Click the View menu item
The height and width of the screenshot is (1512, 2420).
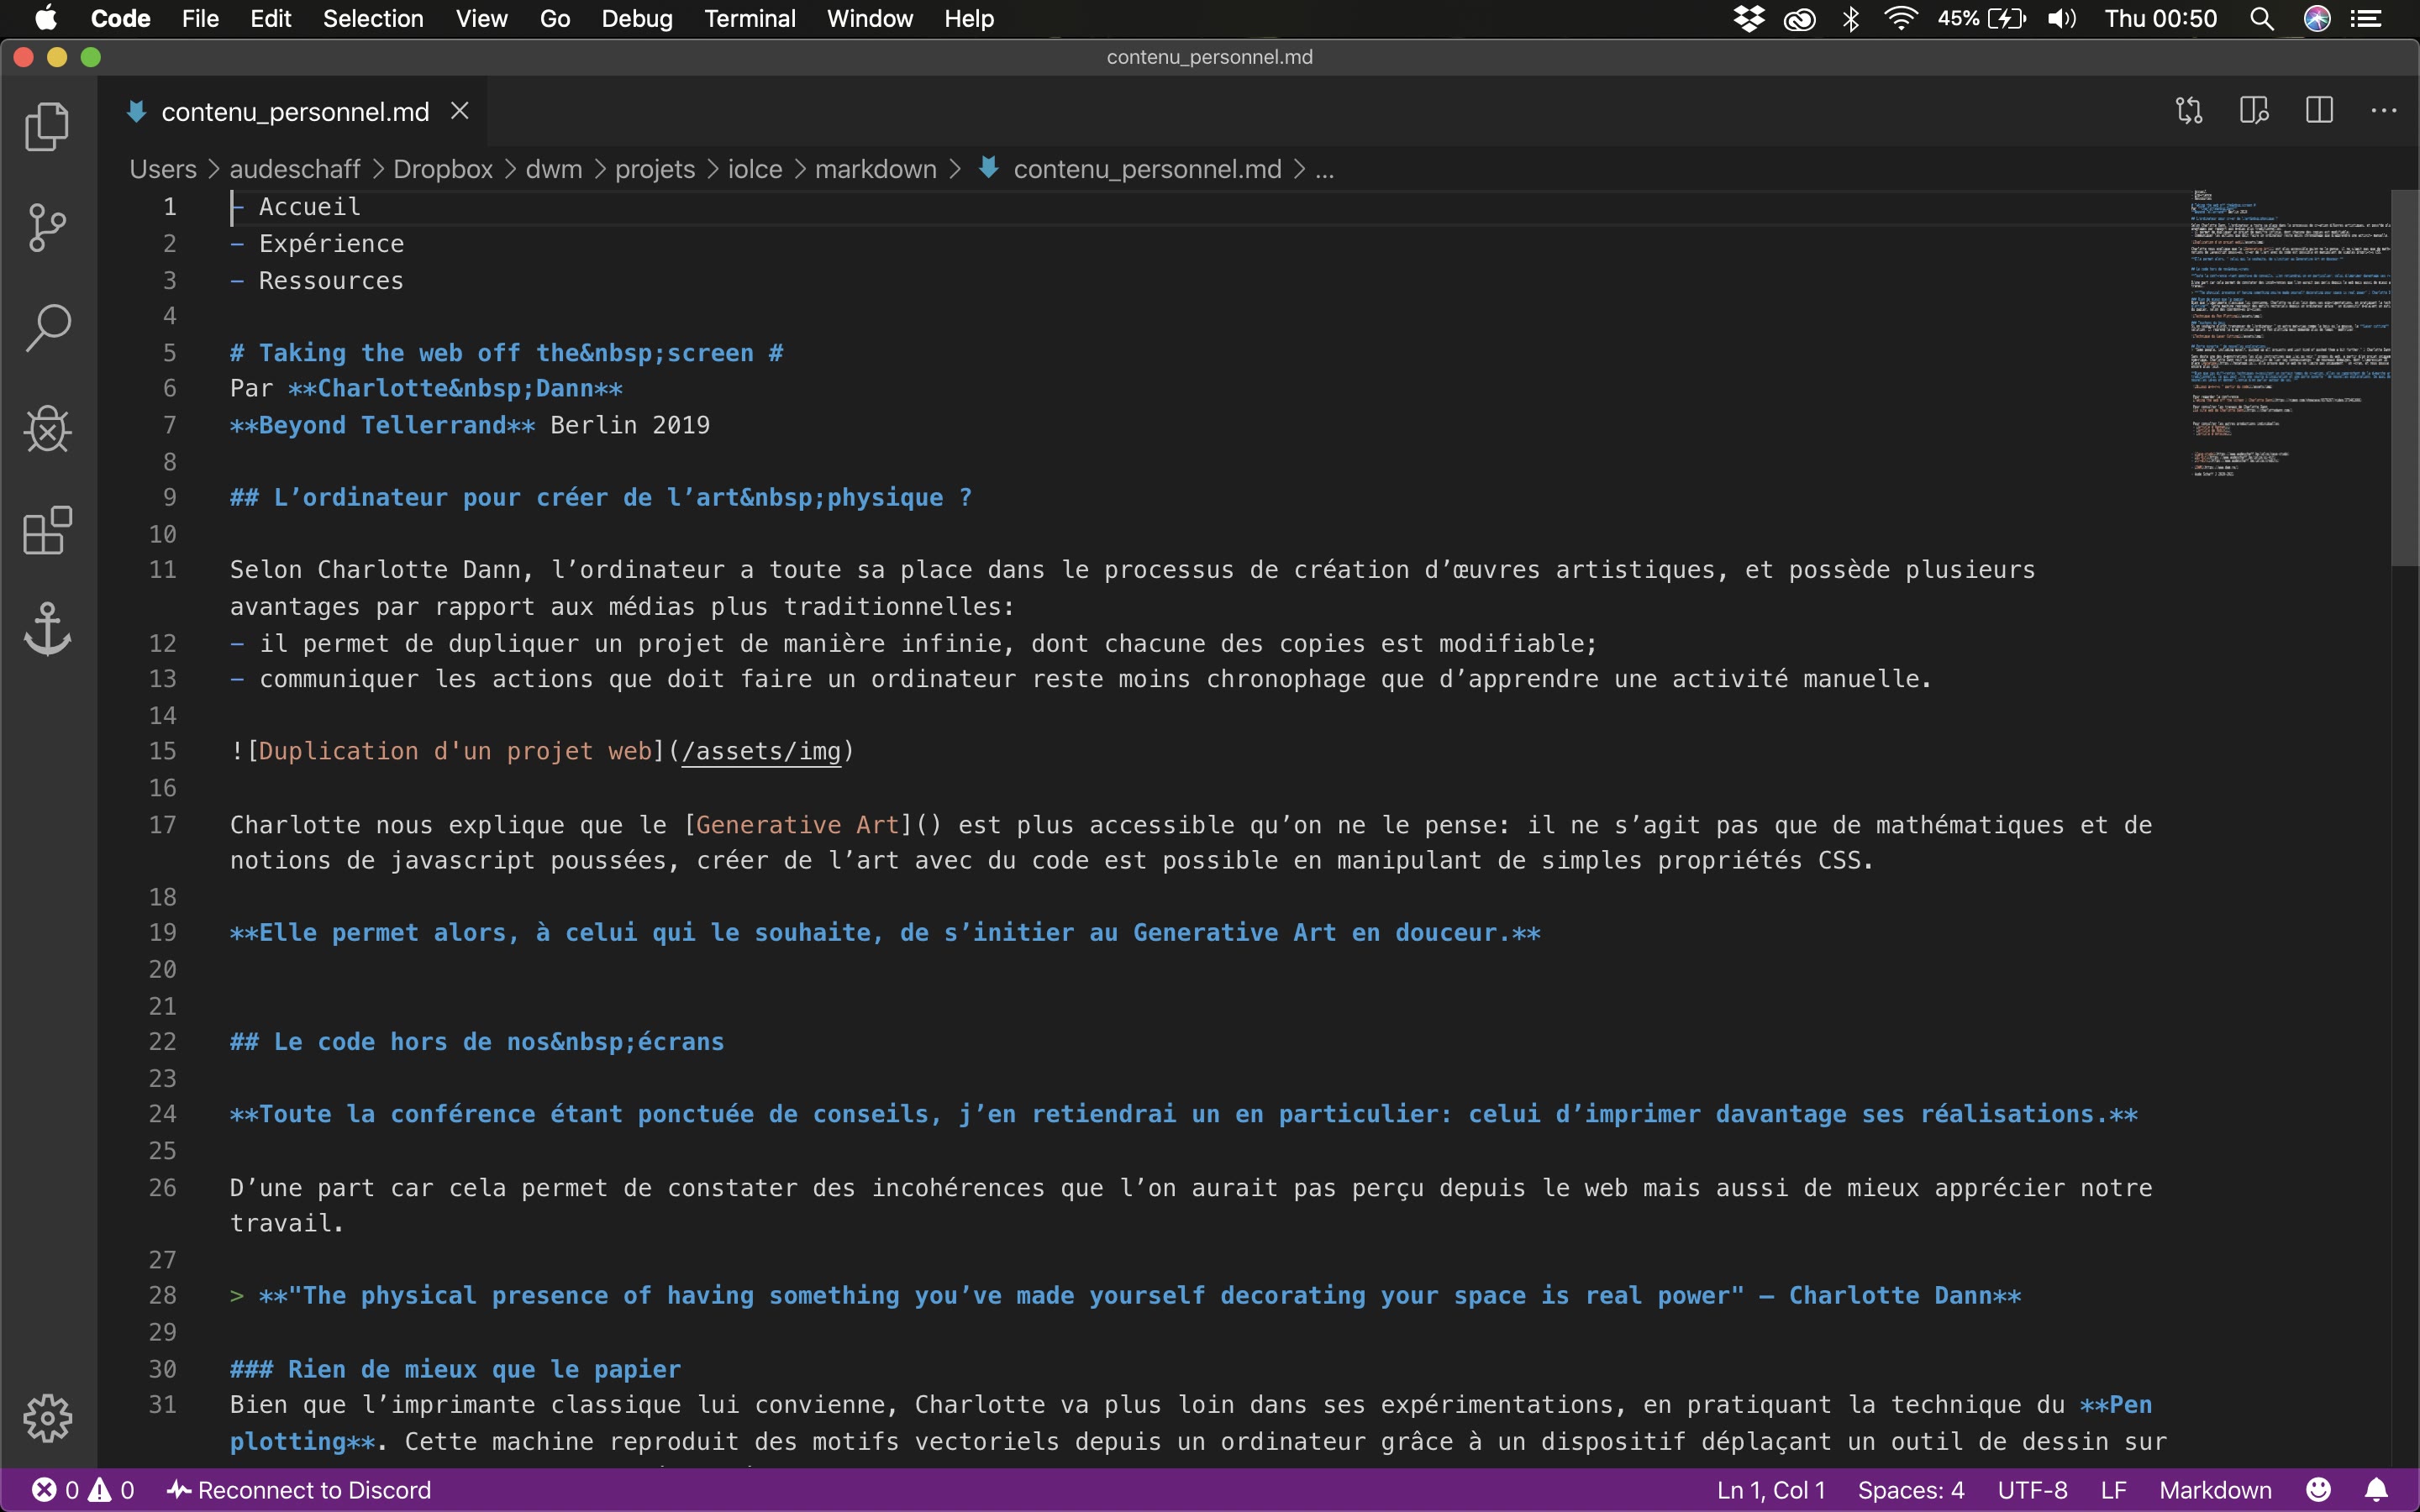[479, 19]
